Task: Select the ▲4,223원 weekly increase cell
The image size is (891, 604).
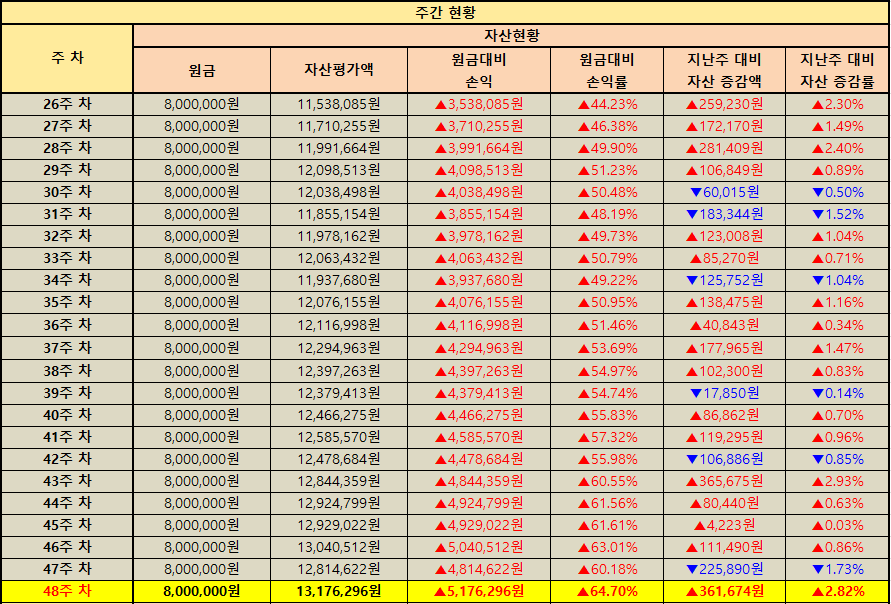Action: (x=725, y=525)
